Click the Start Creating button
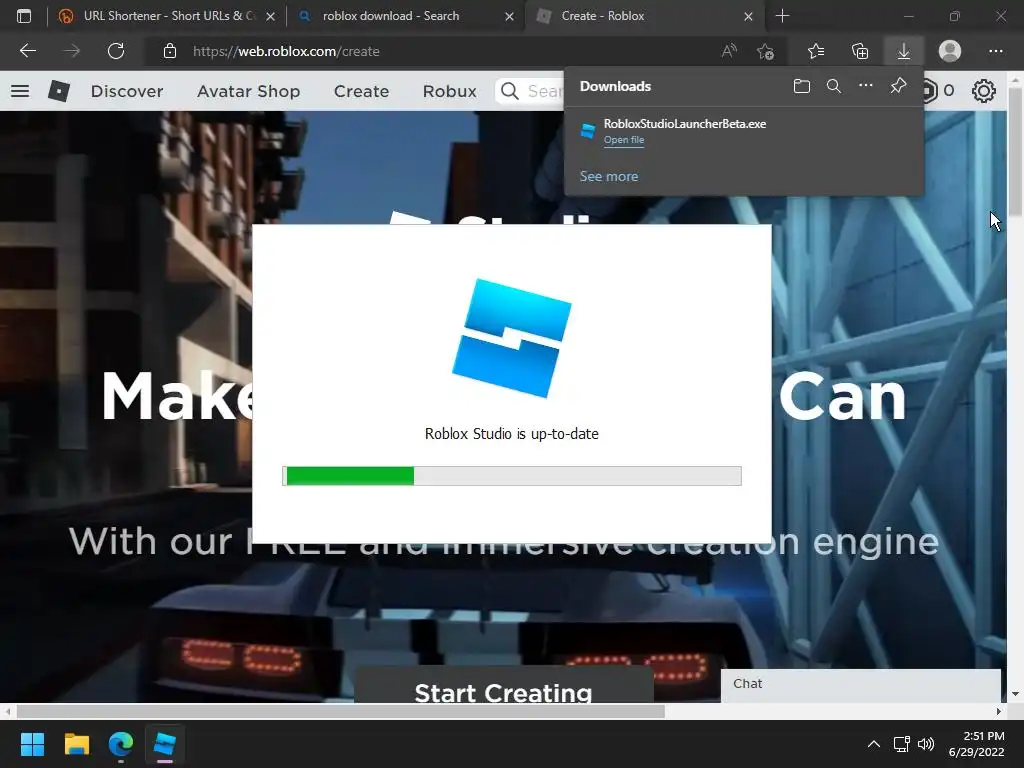Viewport: 1024px width, 768px height. [504, 686]
